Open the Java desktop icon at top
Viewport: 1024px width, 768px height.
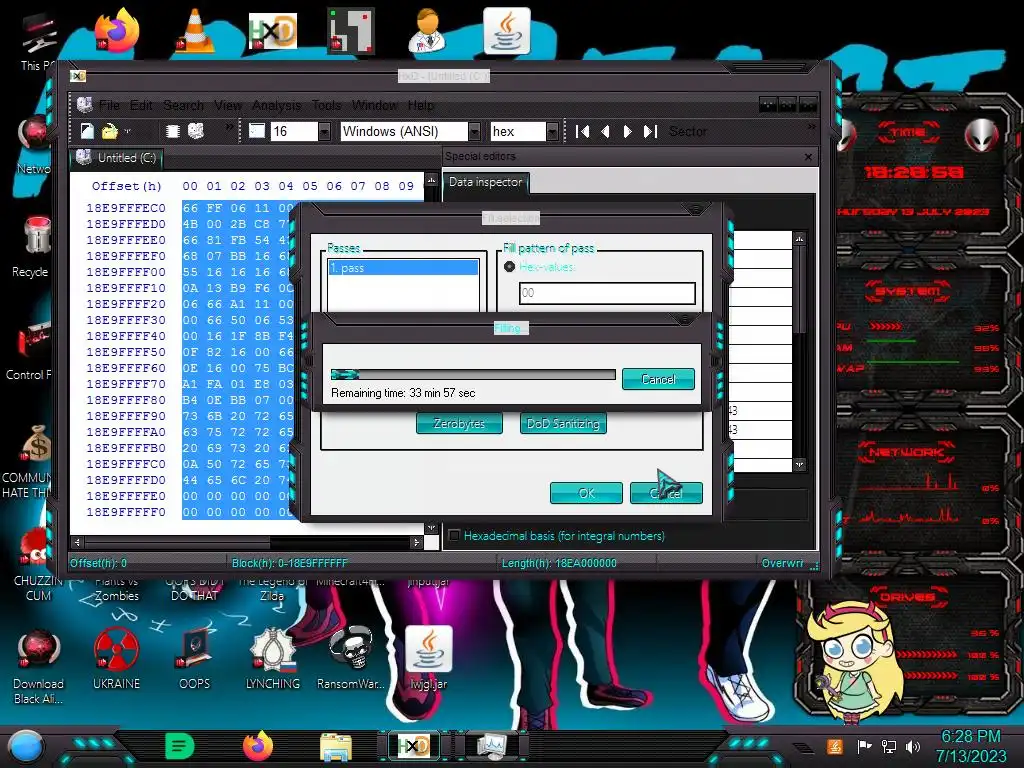pyautogui.click(x=506, y=31)
